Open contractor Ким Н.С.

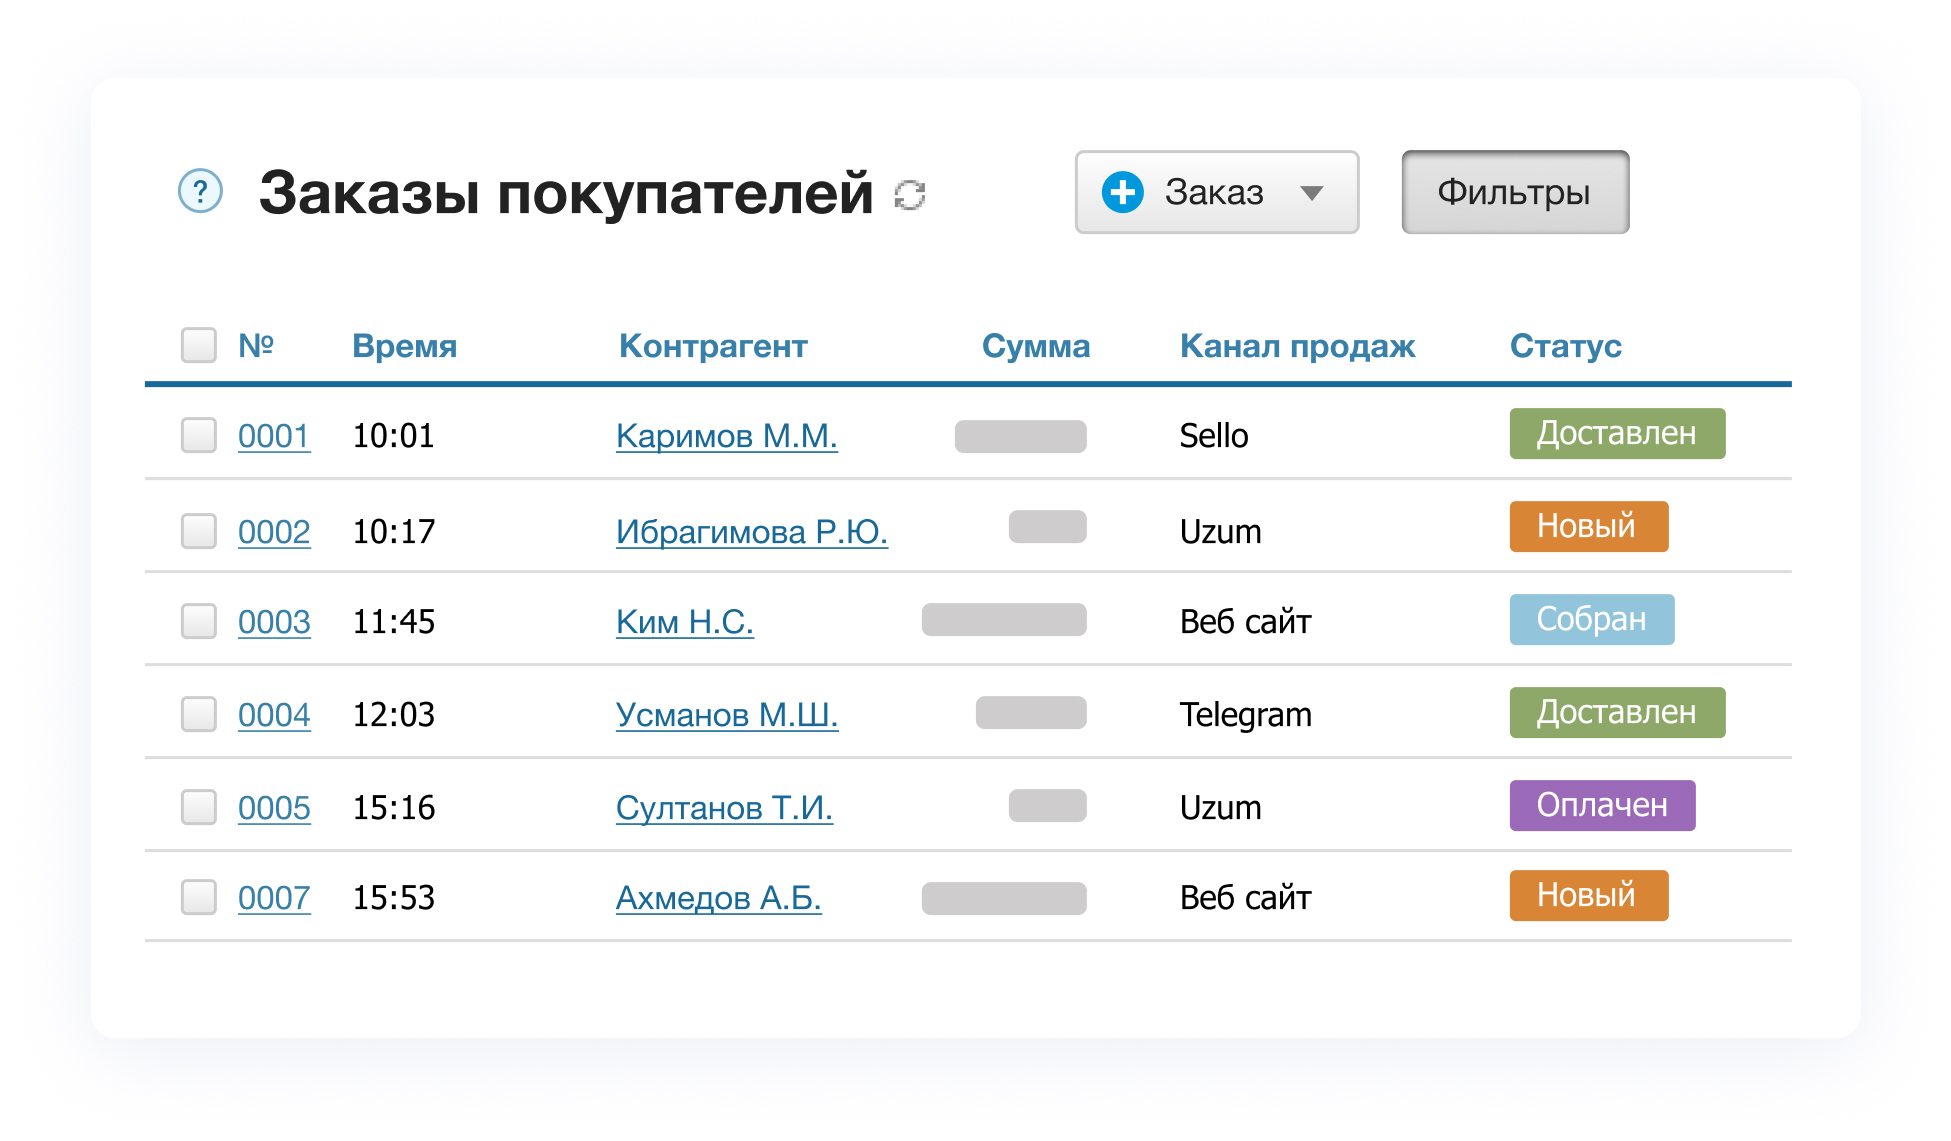coord(685,622)
